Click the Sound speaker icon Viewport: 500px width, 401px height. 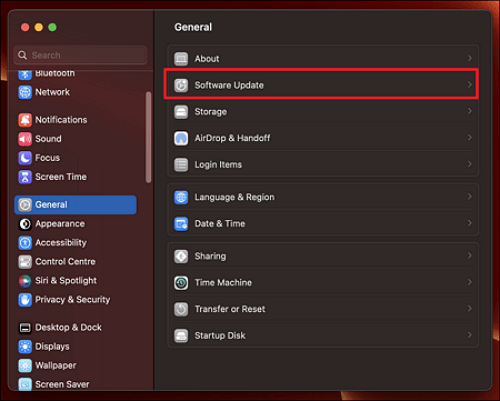tap(25, 139)
